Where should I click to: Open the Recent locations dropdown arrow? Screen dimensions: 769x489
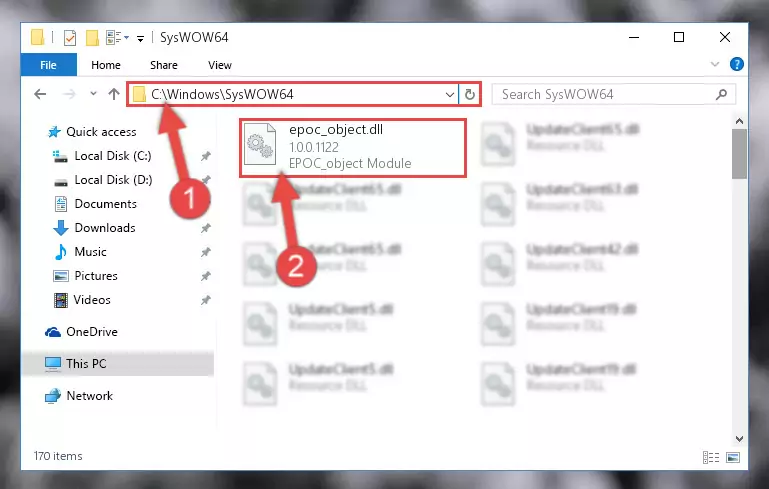93,94
